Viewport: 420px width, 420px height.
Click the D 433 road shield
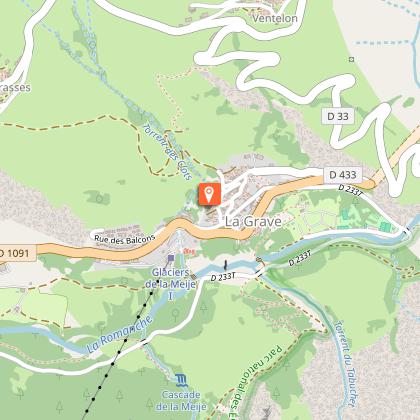point(343,175)
